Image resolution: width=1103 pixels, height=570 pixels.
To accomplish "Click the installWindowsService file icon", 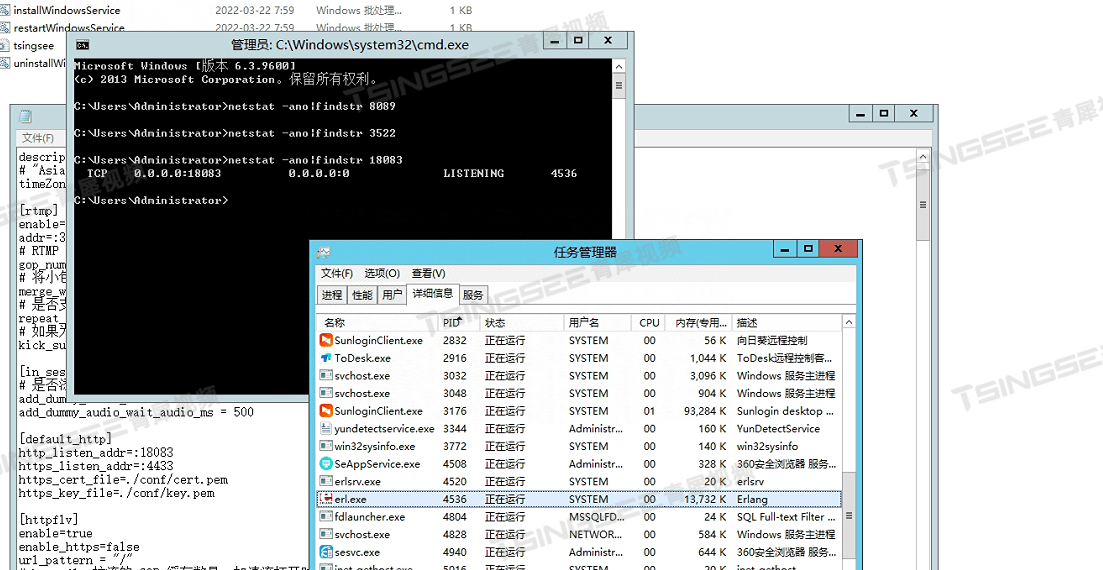I will pyautogui.click(x=6, y=11).
